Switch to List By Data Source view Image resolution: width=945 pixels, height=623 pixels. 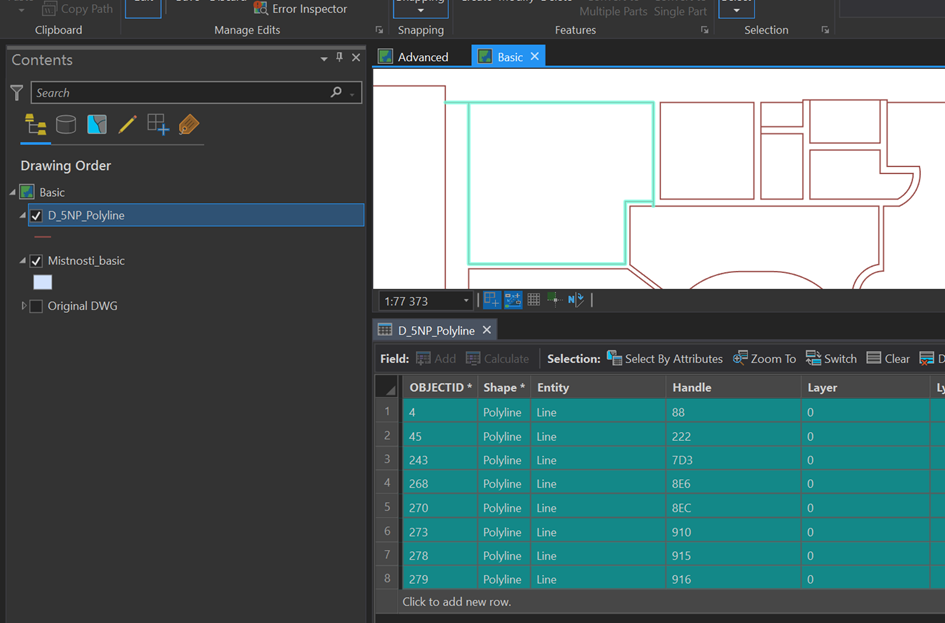(66, 124)
